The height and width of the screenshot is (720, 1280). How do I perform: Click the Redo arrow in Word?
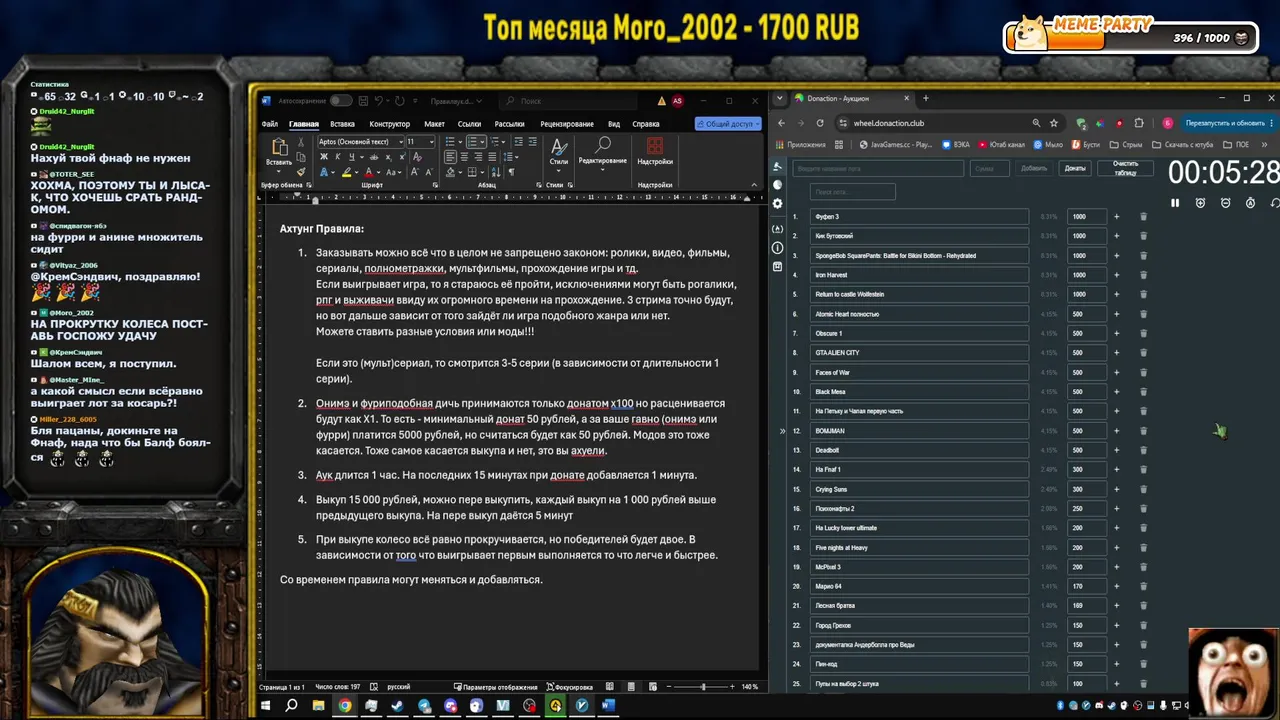pos(400,101)
